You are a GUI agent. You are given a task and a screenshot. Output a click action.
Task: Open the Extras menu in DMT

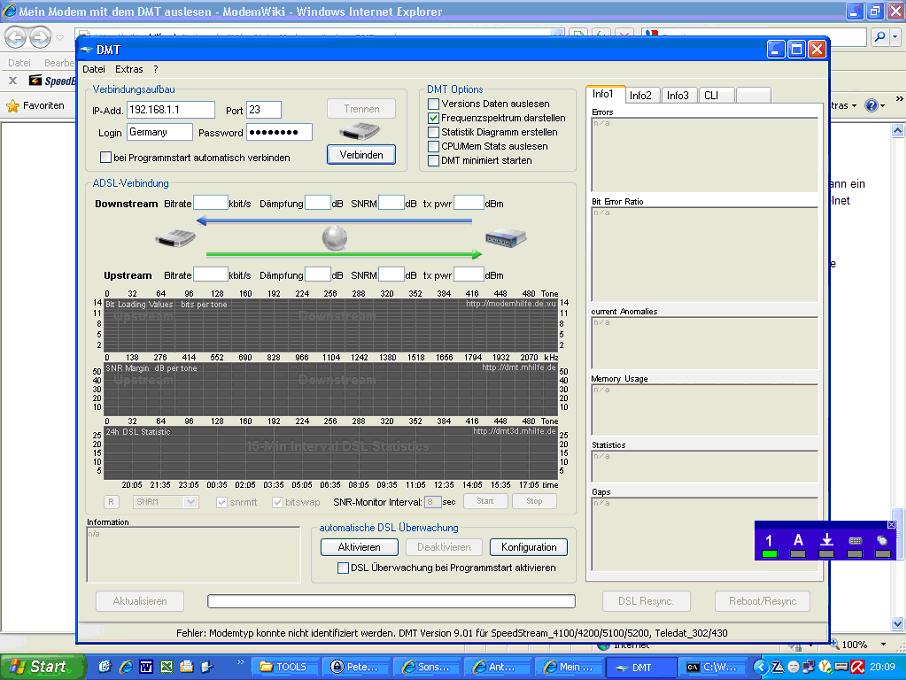coord(129,70)
